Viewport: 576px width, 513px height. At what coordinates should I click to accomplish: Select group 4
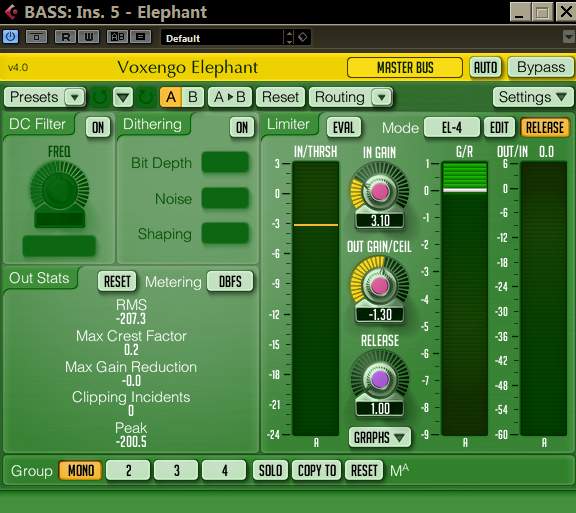coord(224,470)
